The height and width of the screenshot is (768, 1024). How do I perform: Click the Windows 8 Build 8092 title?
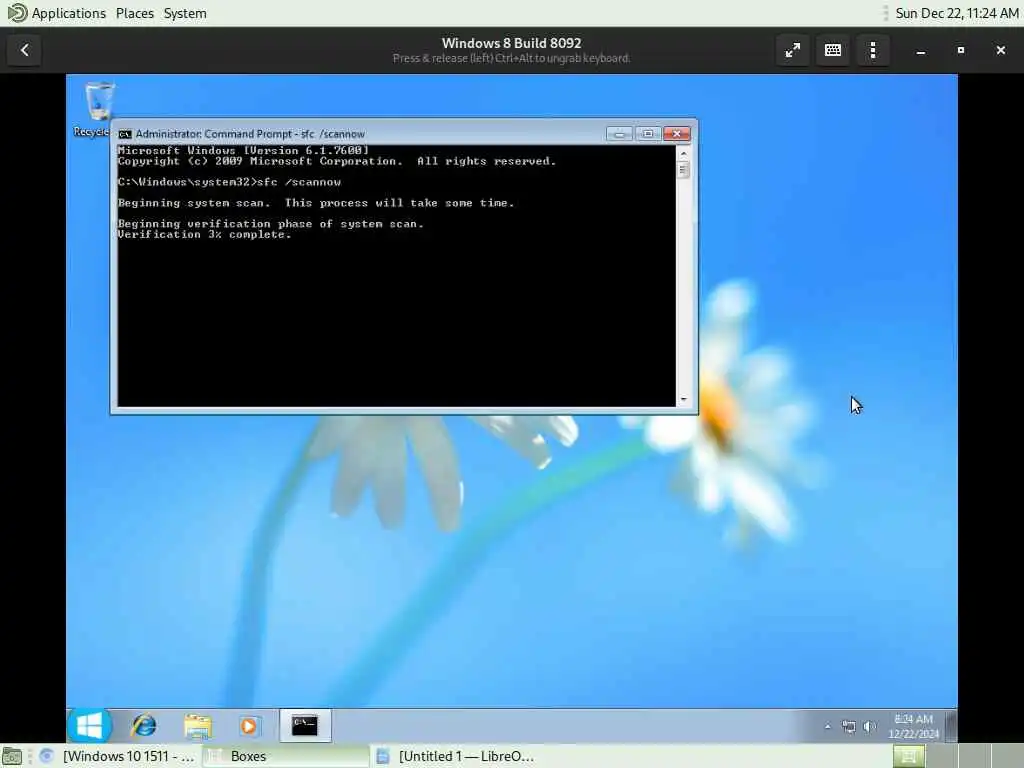coord(511,43)
